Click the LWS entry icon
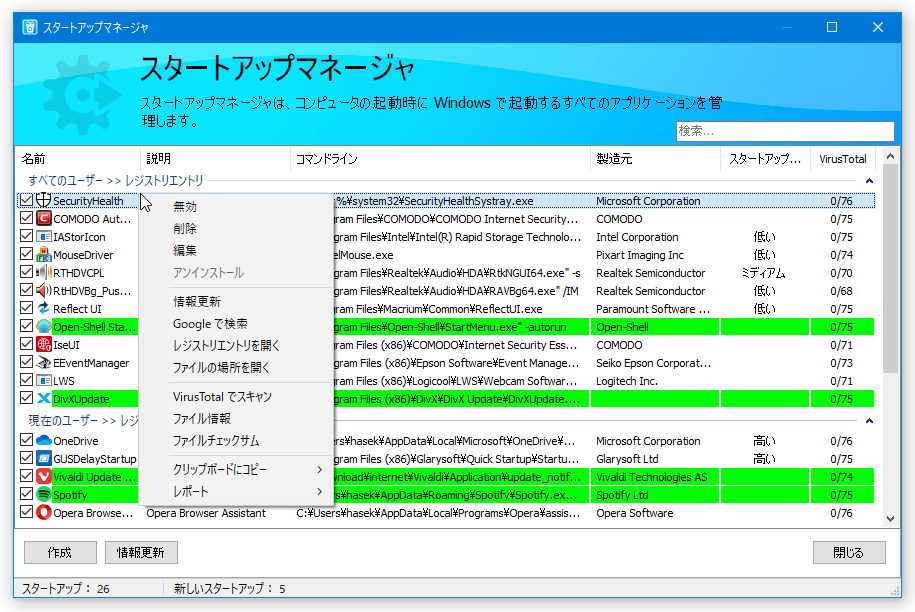The height and width of the screenshot is (612, 915). click(44, 380)
